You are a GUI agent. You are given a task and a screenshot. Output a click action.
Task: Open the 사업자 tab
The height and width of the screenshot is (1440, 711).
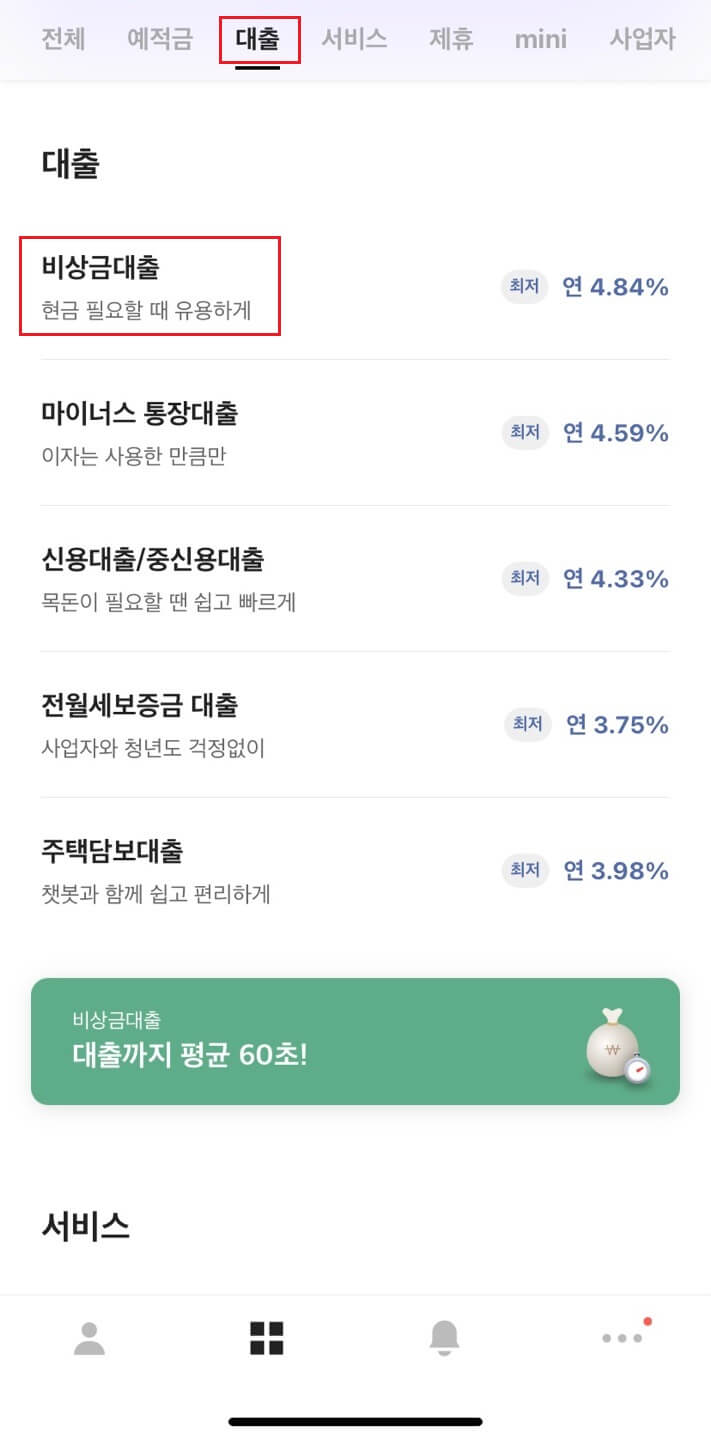pos(641,40)
